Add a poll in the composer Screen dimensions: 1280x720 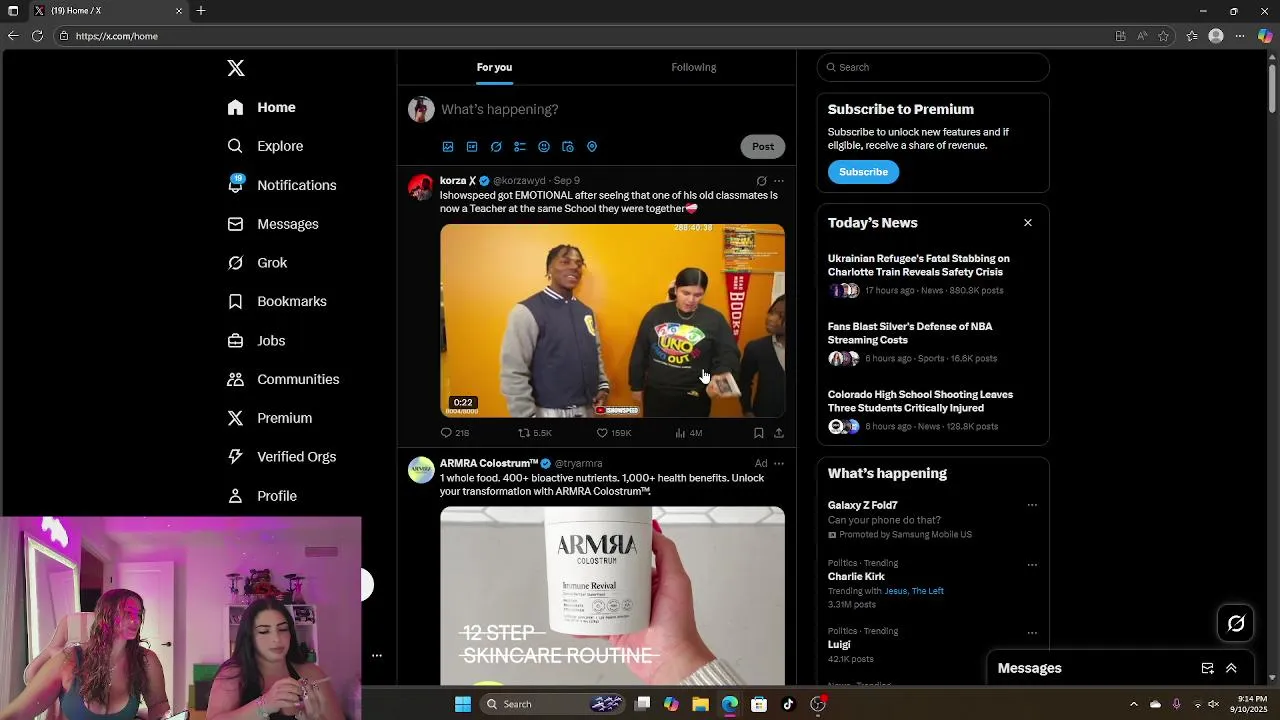click(x=520, y=147)
